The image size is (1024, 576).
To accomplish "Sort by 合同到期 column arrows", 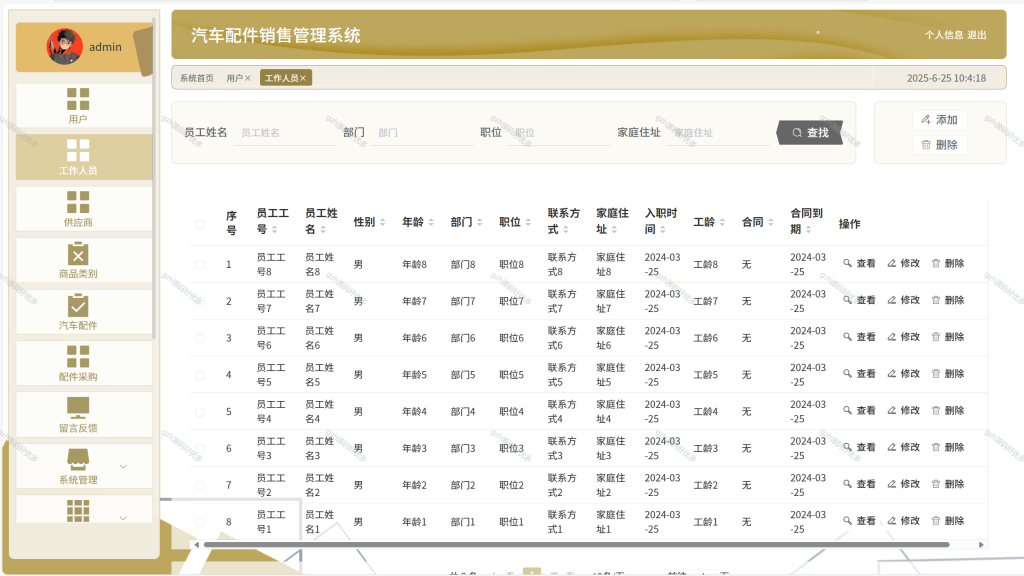I will point(808,229).
